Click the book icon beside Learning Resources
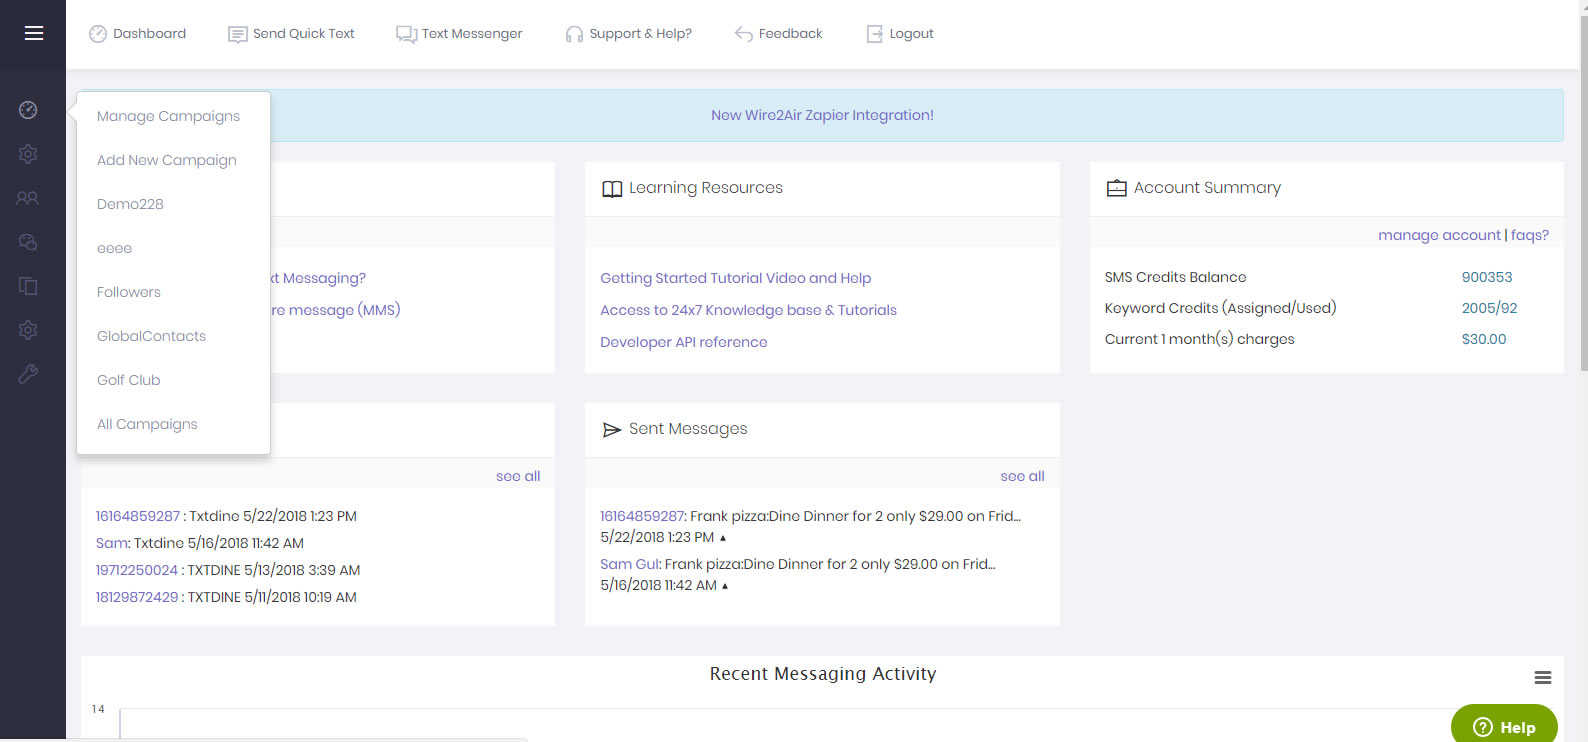Image resolution: width=1588 pixels, height=742 pixels. 612,189
